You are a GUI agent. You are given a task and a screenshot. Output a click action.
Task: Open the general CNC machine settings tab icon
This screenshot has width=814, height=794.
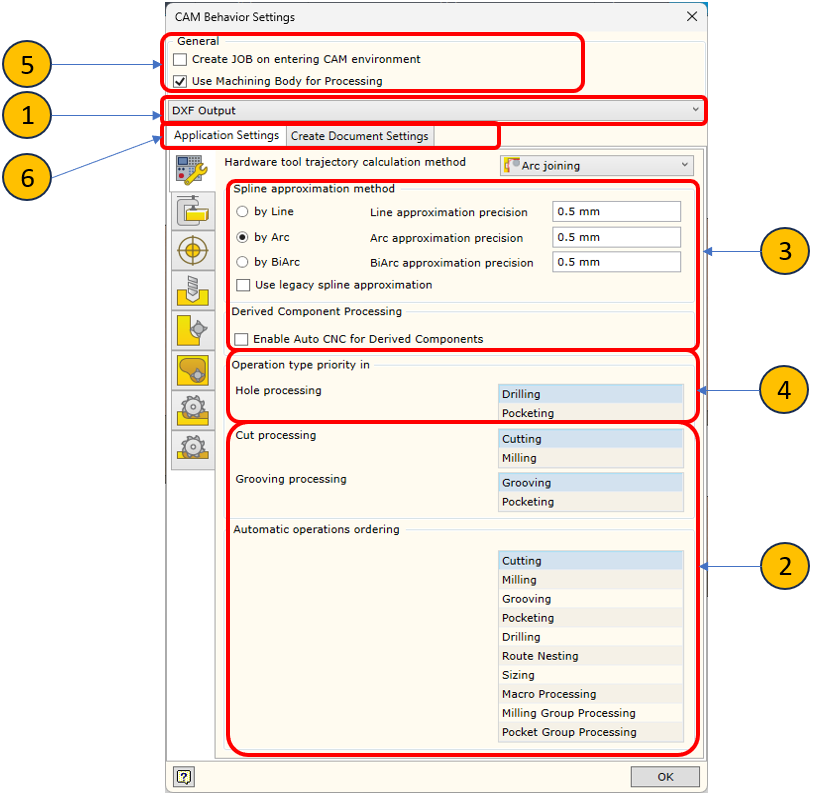pos(193,170)
